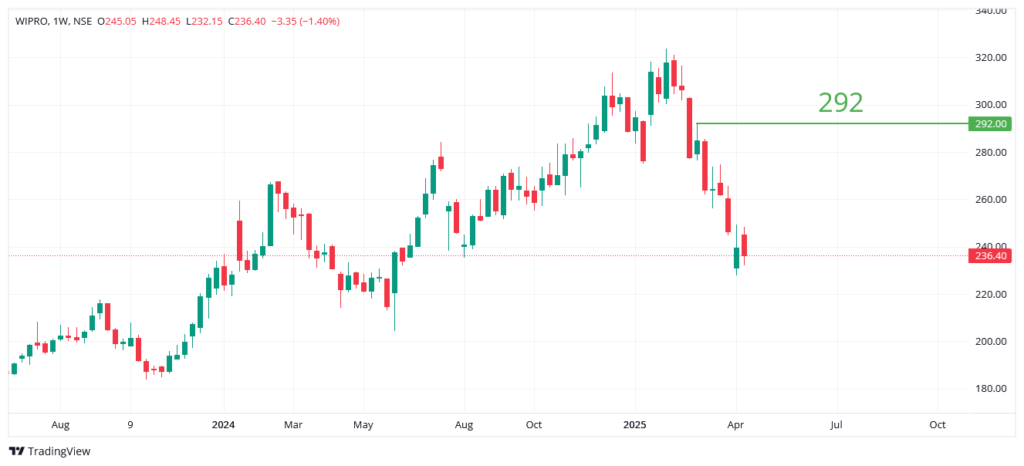Select the green horizontal line at 292

coord(830,124)
